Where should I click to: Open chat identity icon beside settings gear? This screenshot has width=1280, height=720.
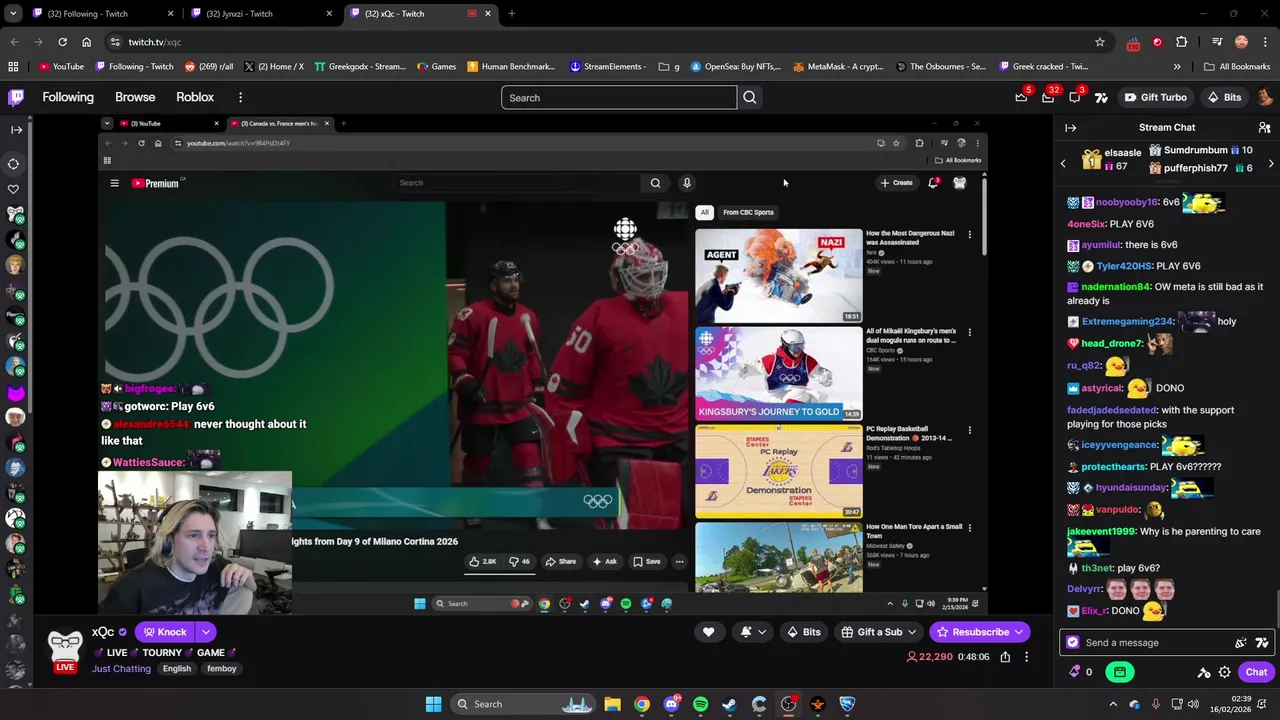[1204, 672]
